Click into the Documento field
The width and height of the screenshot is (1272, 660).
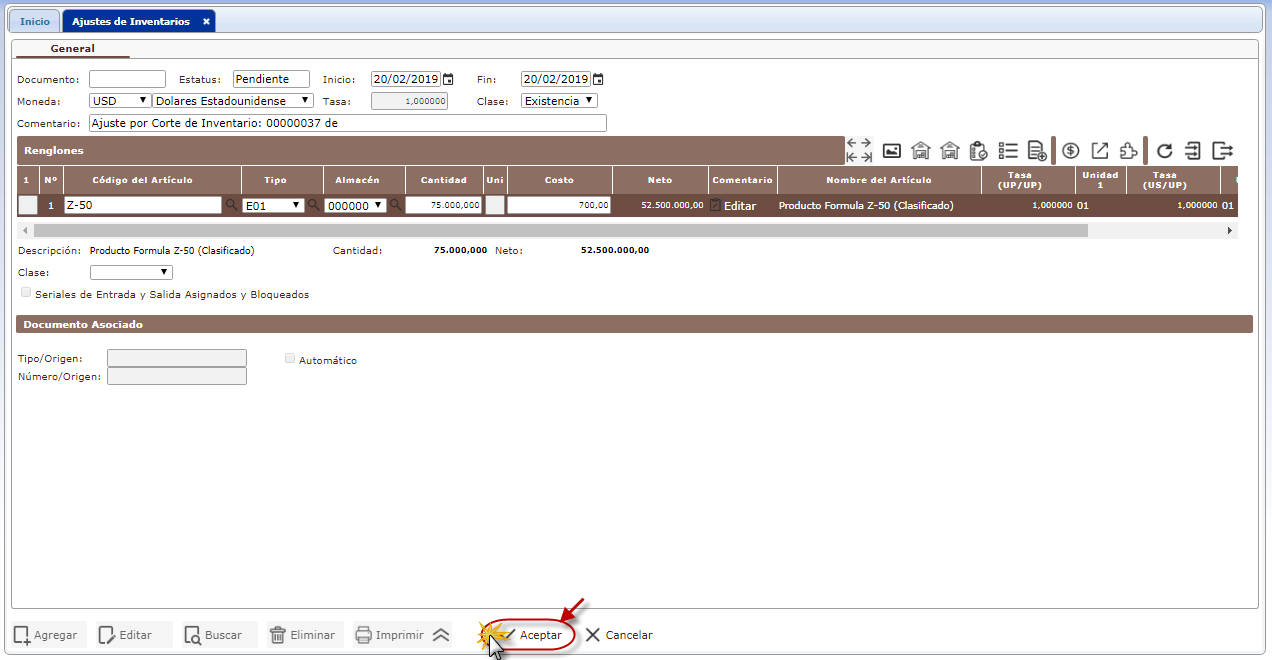(127, 79)
